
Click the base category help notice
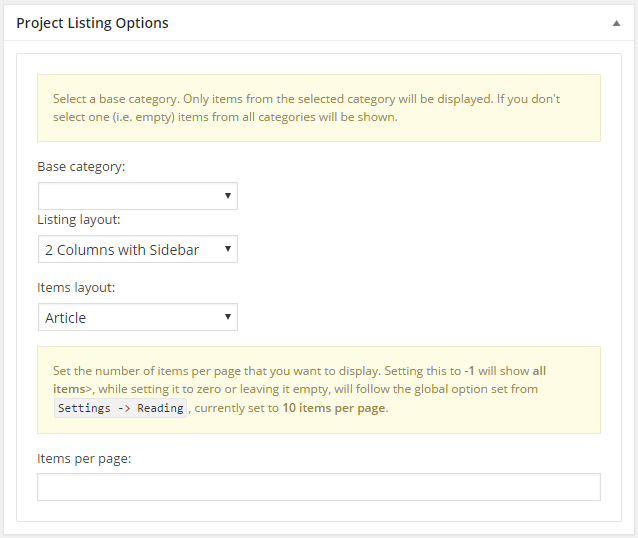[319, 108]
